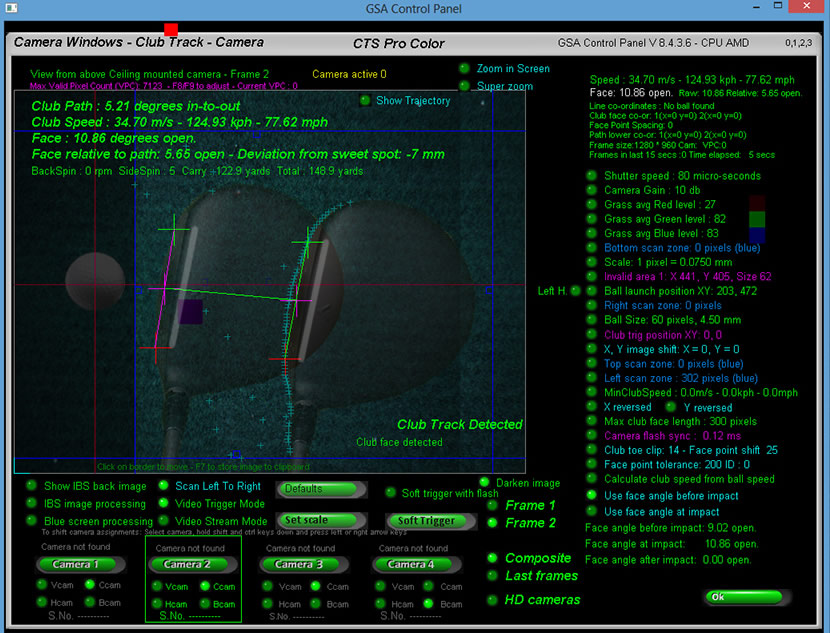This screenshot has width=830, height=633.
Task: Set Camera 1 as Bcam
Action: [89, 602]
